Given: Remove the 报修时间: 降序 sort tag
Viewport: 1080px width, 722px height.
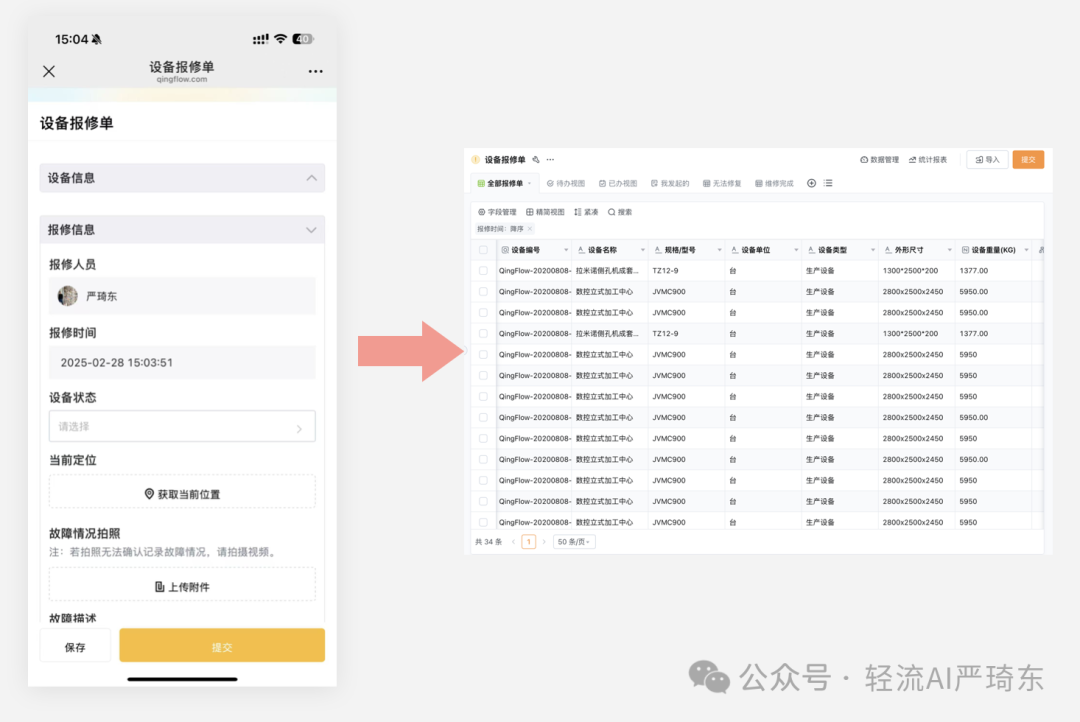Looking at the screenshot, I should pyautogui.click(x=530, y=229).
